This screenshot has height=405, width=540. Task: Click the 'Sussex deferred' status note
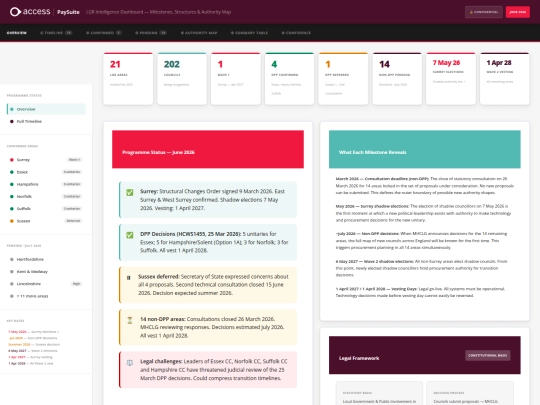[208, 285]
